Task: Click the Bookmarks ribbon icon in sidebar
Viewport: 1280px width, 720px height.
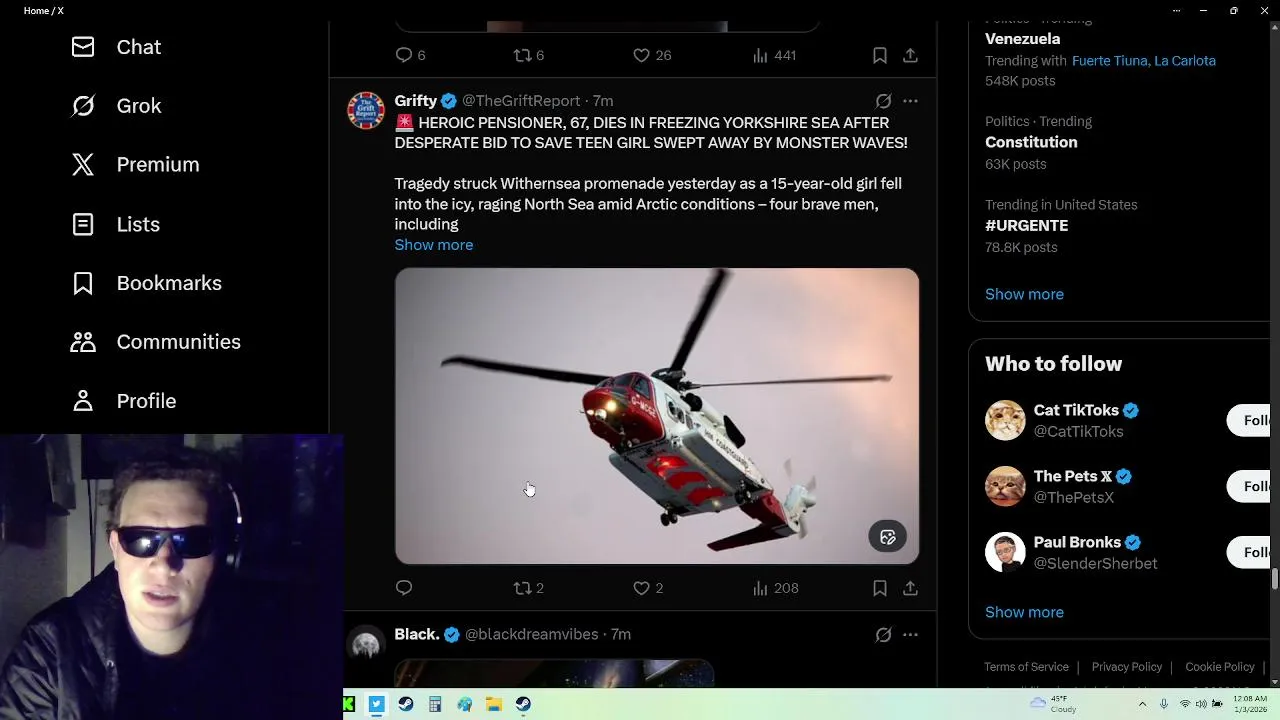Action: point(83,283)
